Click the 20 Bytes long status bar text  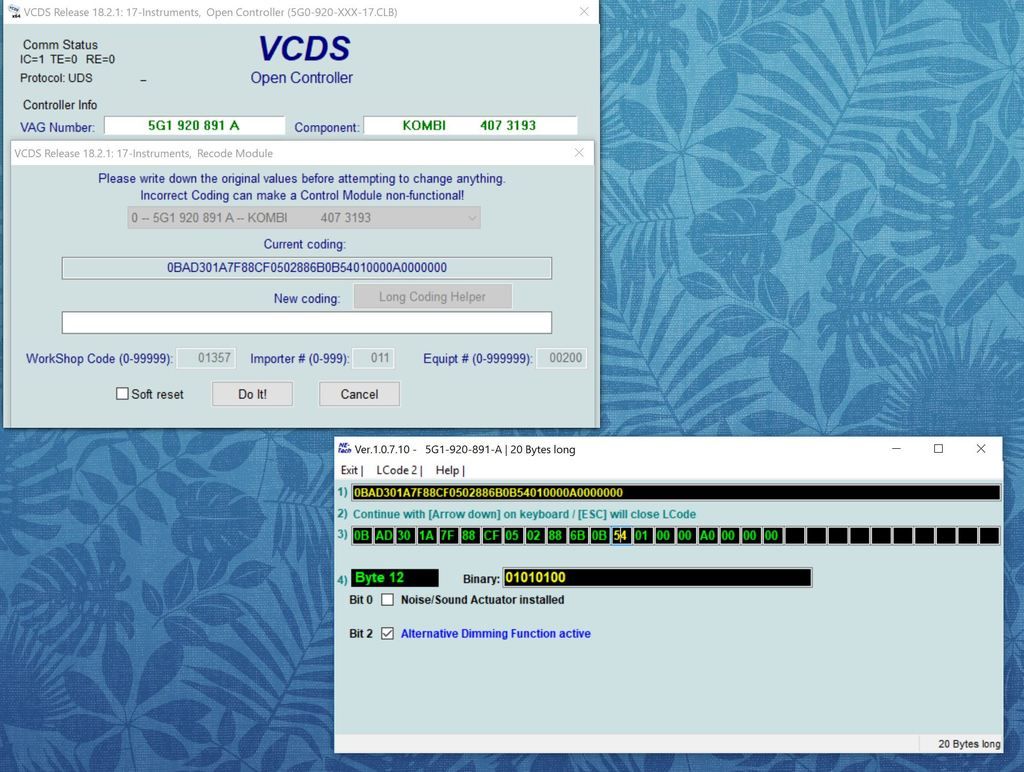969,744
